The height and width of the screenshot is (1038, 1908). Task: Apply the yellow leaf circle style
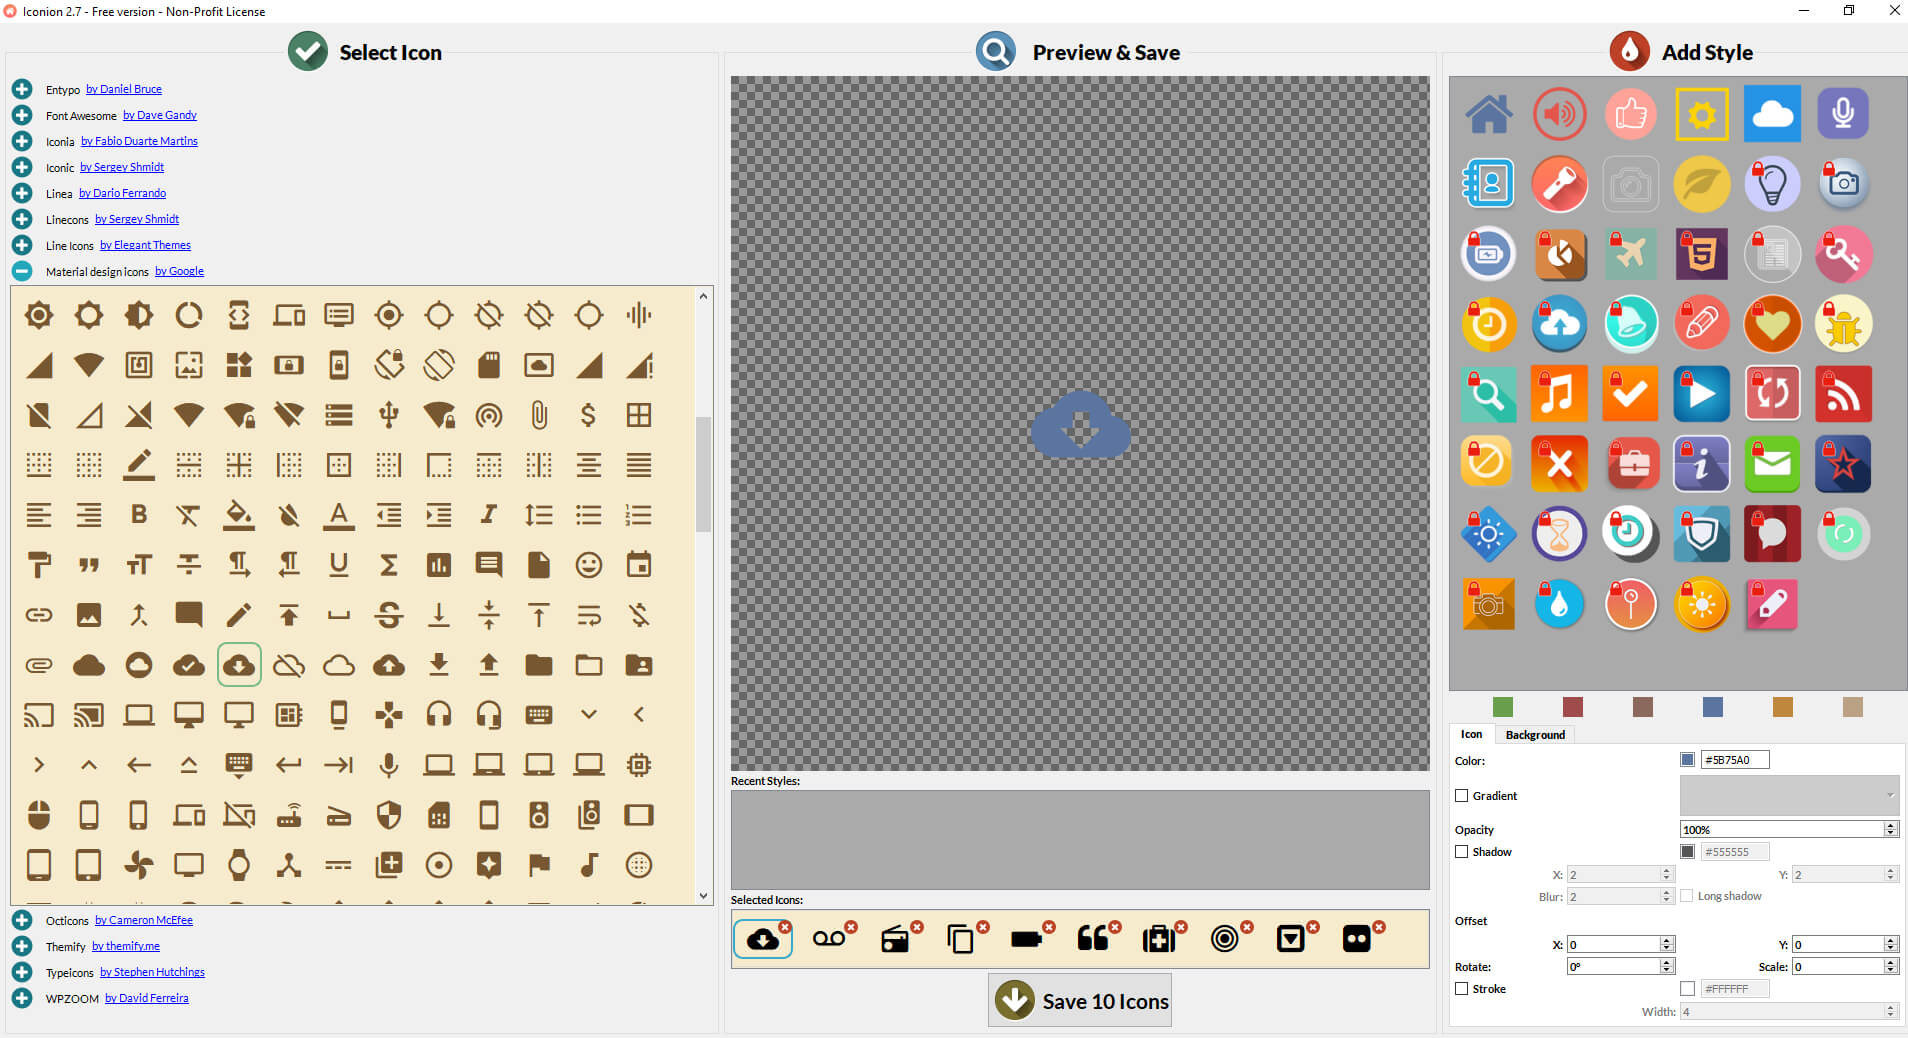coord(1702,184)
